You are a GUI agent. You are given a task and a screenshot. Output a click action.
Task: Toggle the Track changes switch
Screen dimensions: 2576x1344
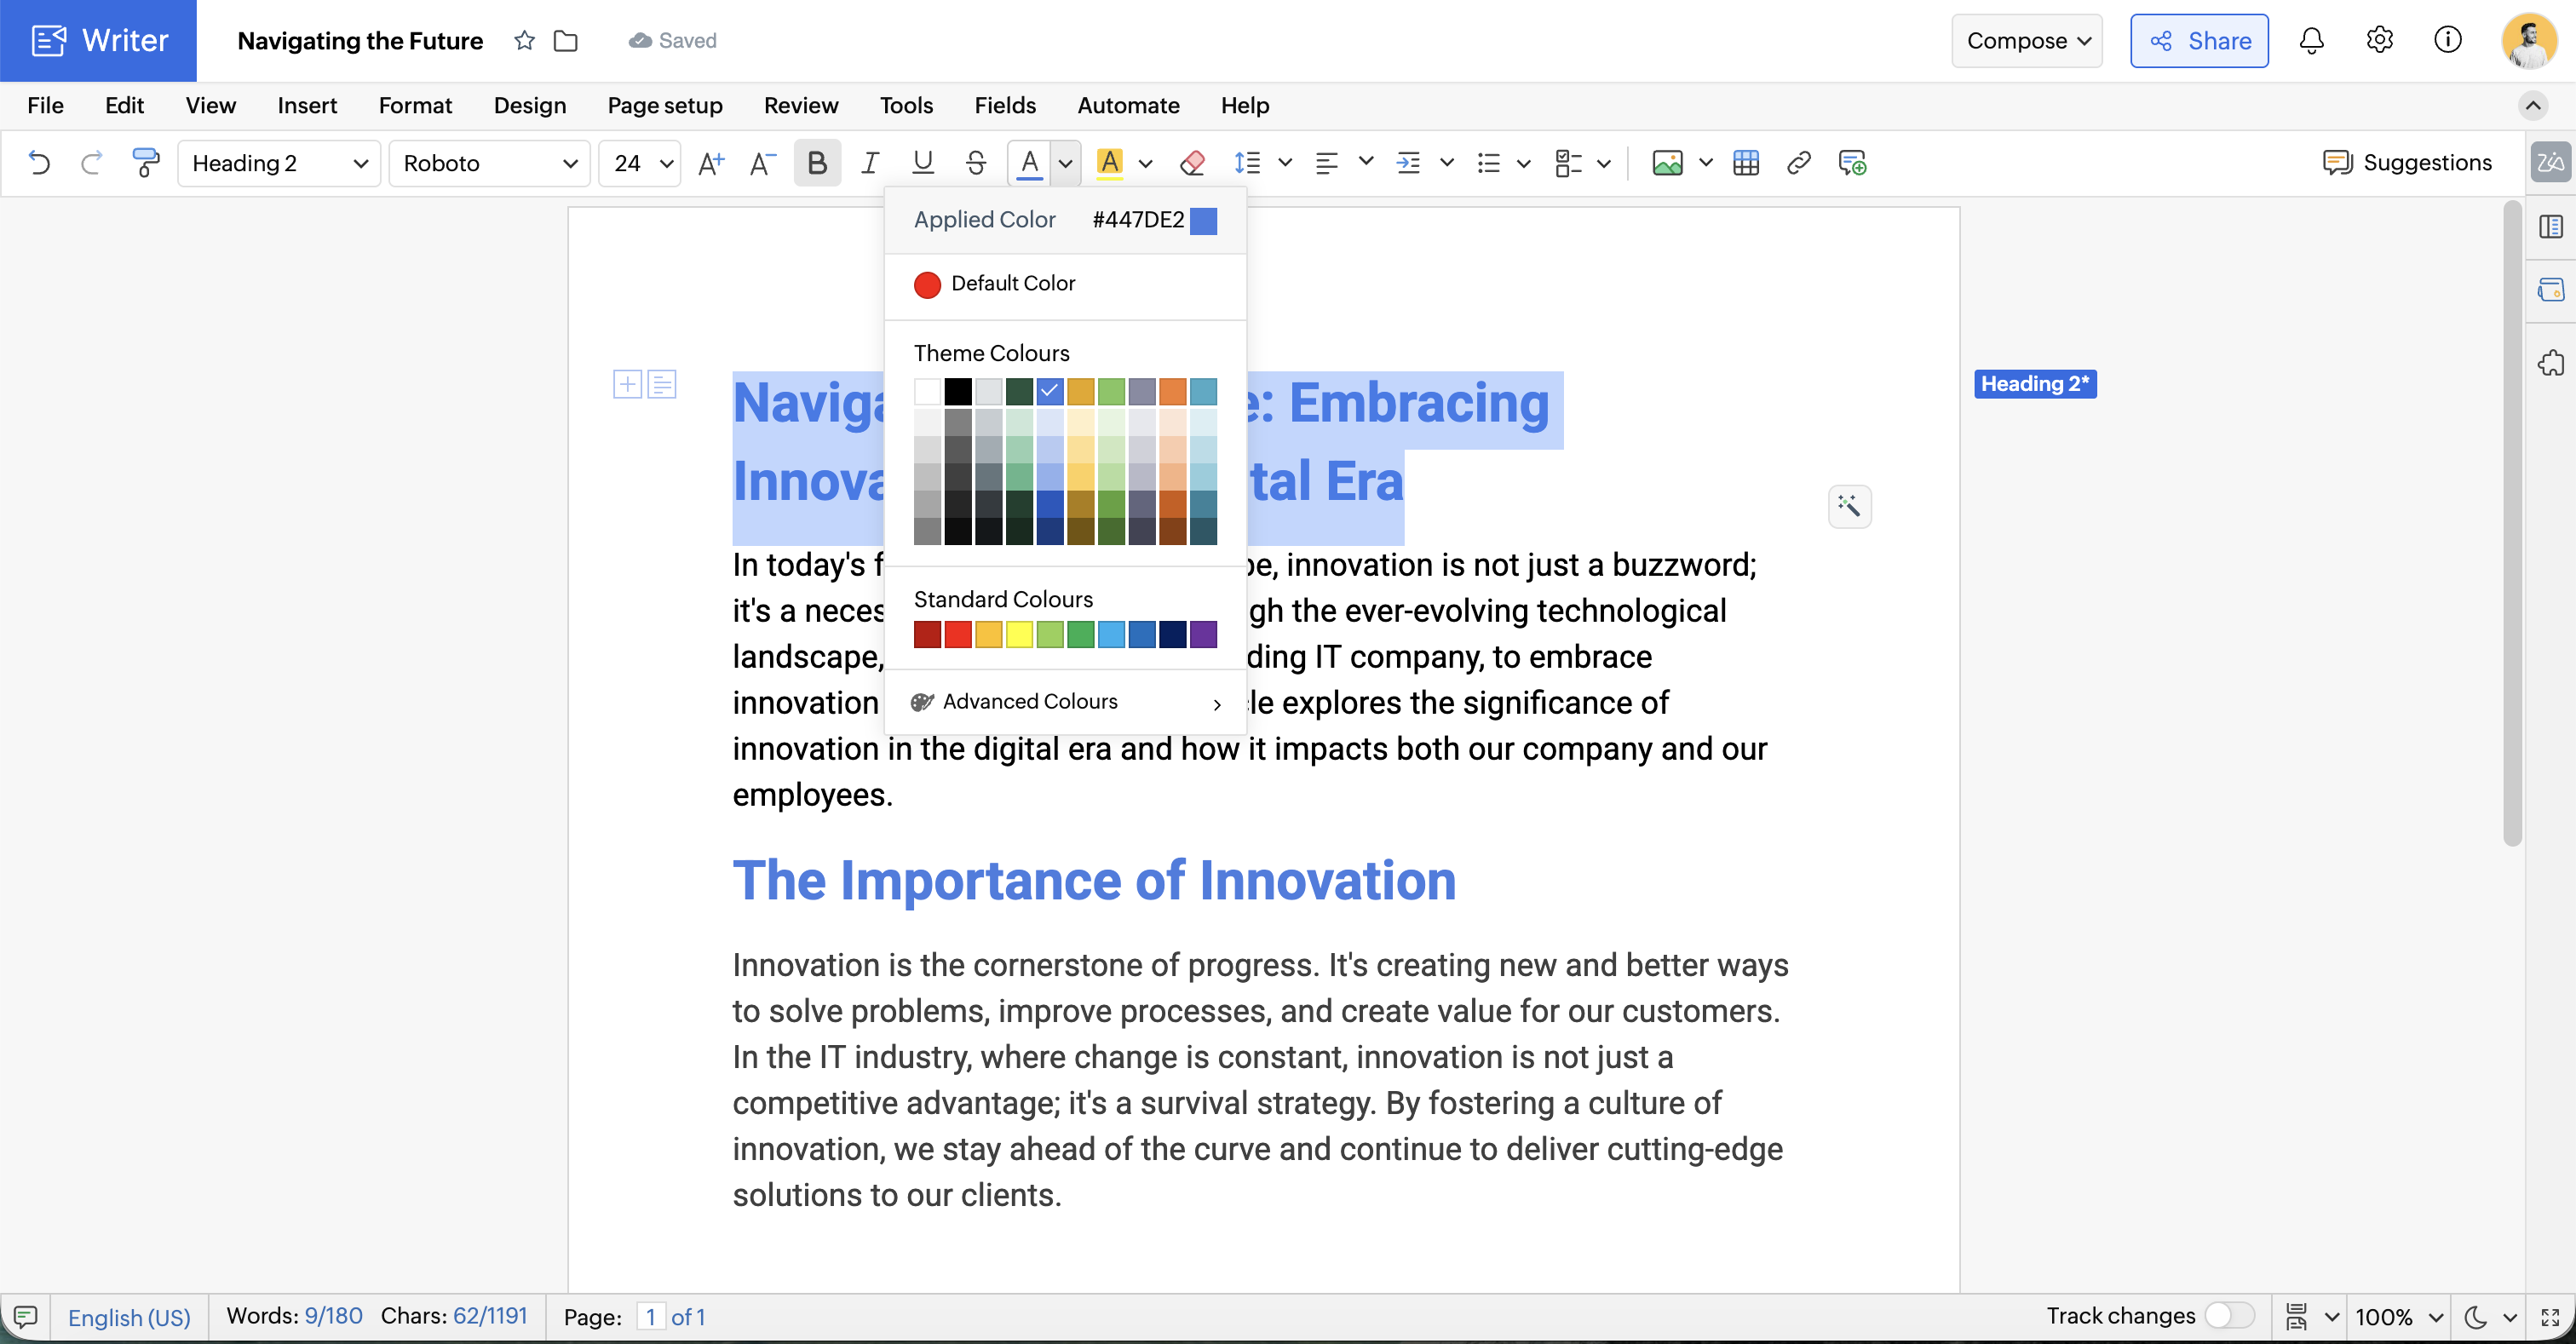2229,1315
